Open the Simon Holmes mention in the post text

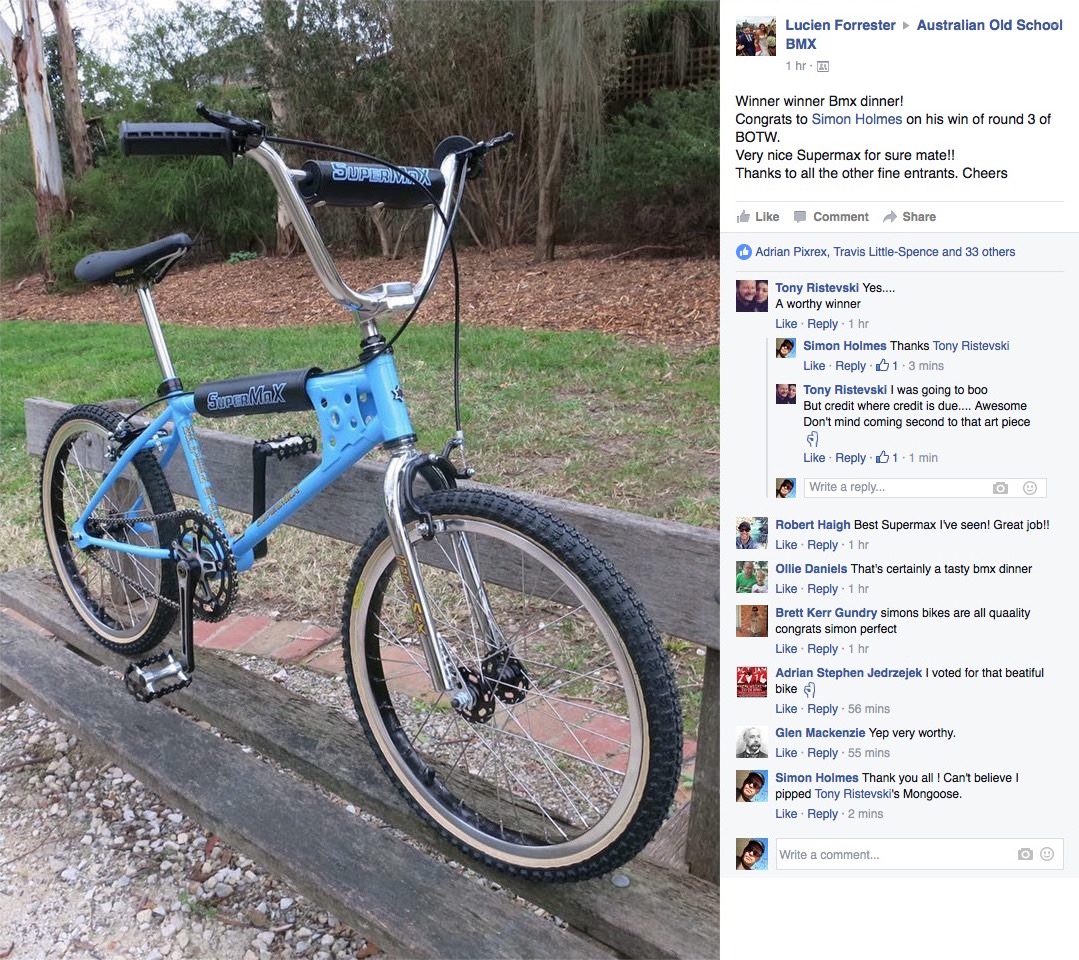[x=857, y=119]
